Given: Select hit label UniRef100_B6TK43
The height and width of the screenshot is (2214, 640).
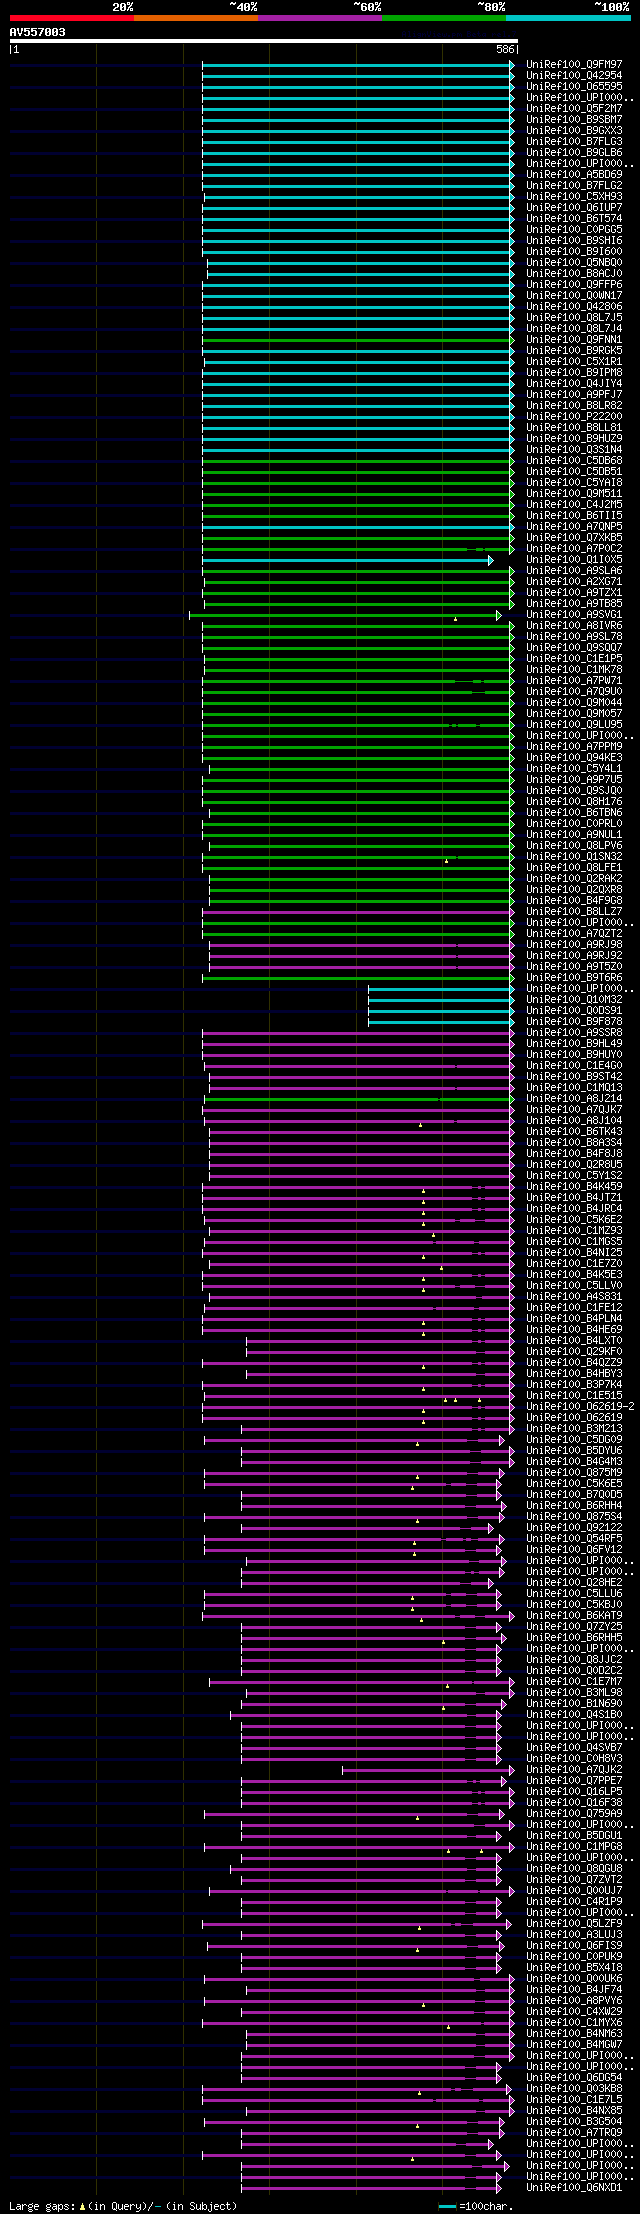Looking at the screenshot, I should click(574, 1131).
